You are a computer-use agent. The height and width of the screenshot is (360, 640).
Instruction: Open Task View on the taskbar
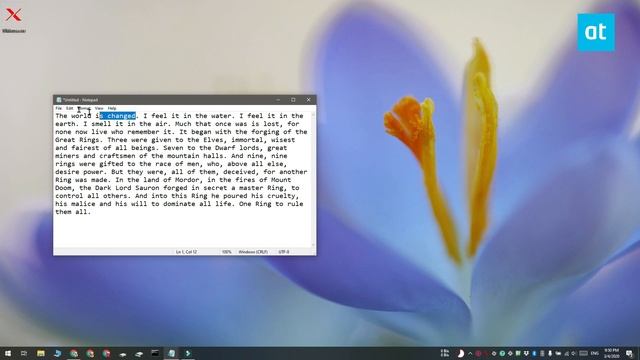(x=24, y=353)
